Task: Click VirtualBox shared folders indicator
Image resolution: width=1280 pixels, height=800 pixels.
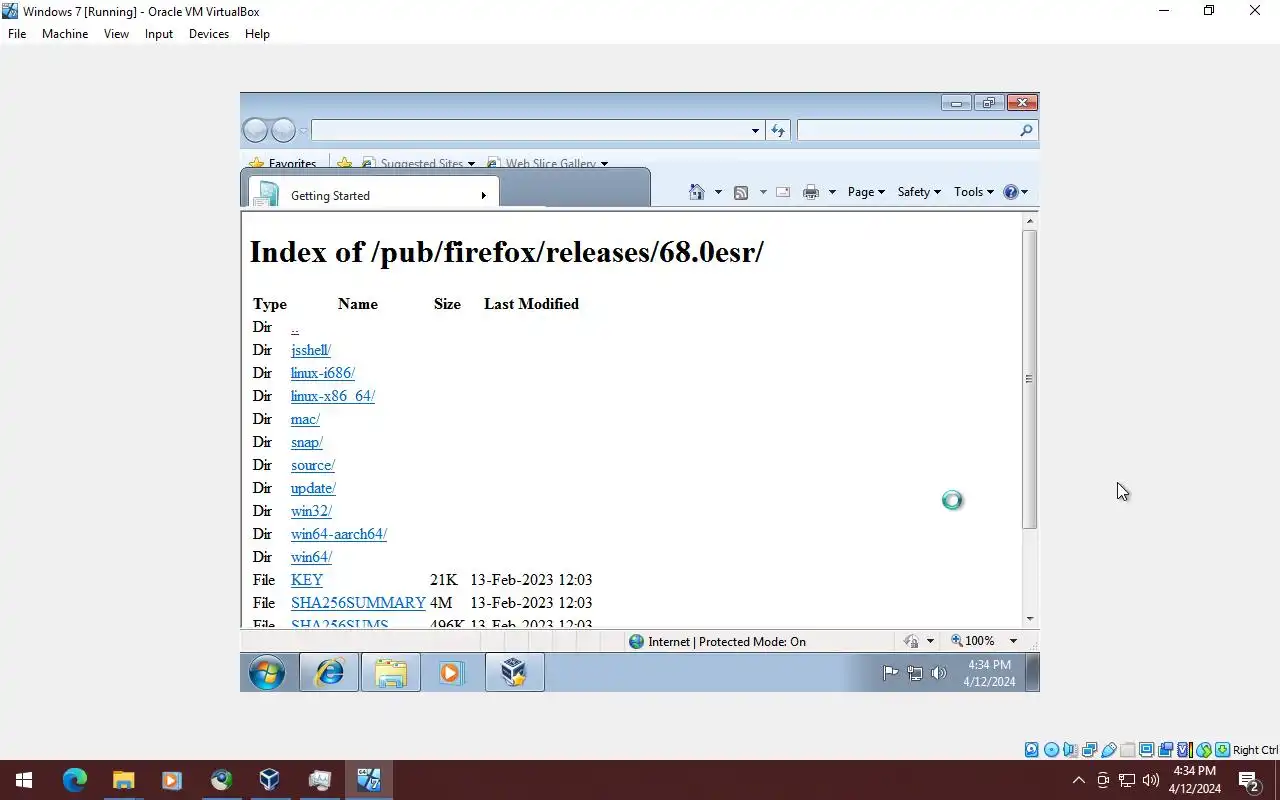Action: [1128, 750]
